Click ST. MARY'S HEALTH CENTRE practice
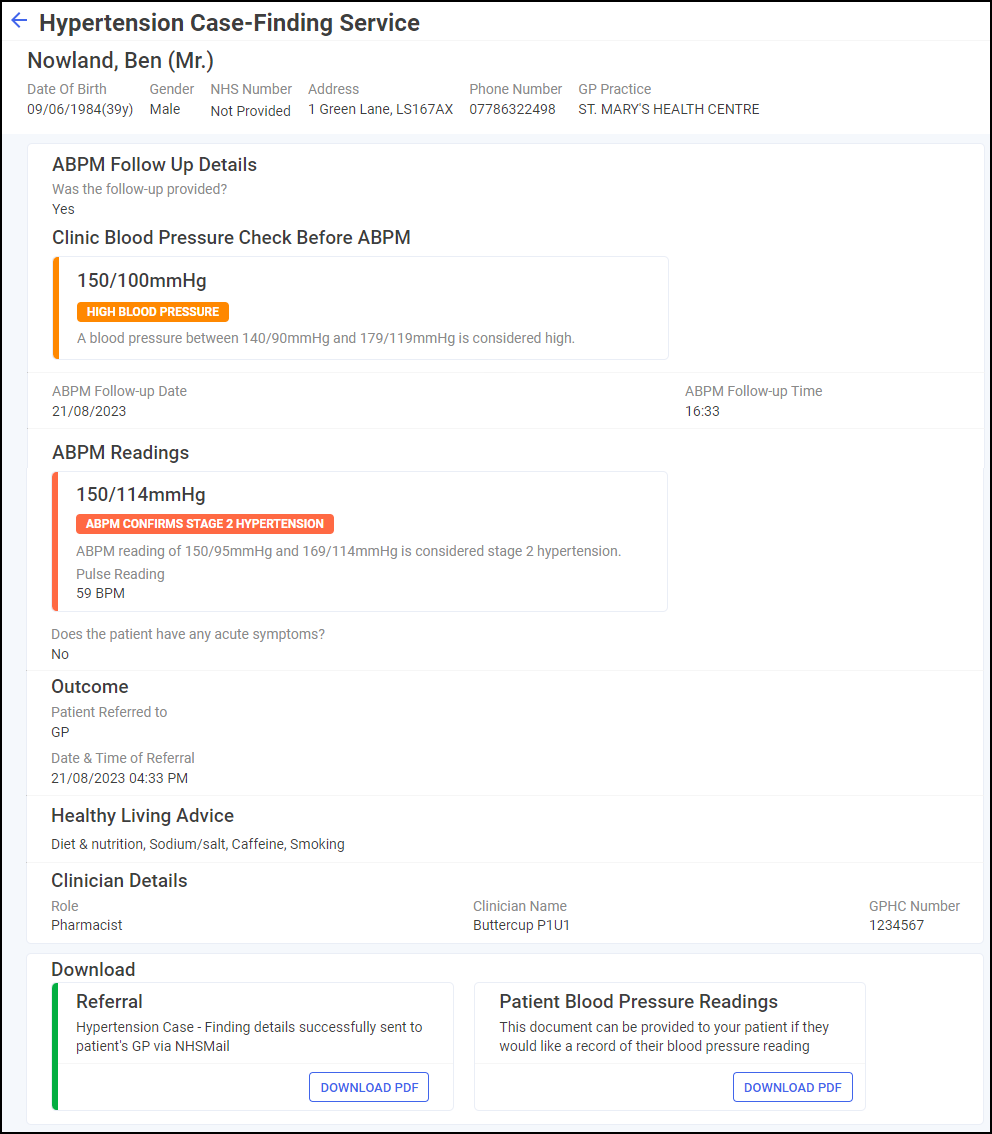992x1134 pixels. pyautogui.click(x=669, y=109)
